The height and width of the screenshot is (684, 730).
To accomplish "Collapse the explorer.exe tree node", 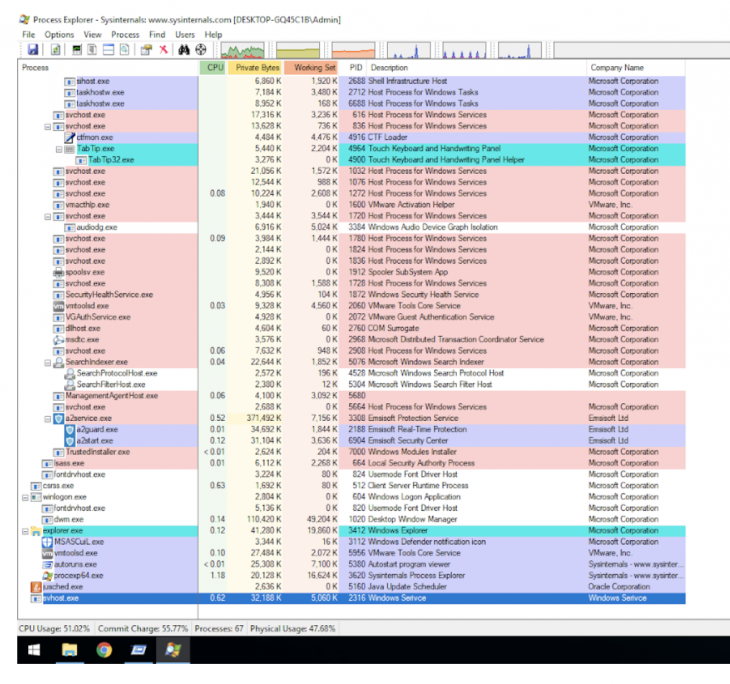I will 25,531.
